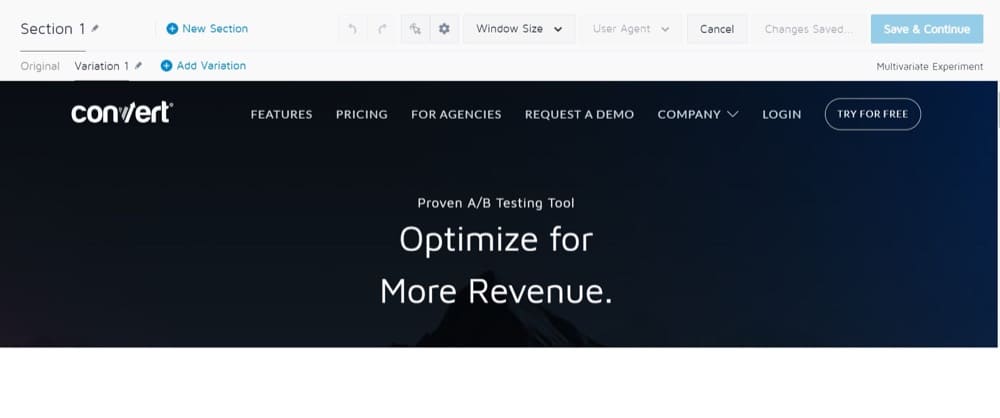Click the pencil icon next to Section 1

pyautogui.click(x=95, y=29)
